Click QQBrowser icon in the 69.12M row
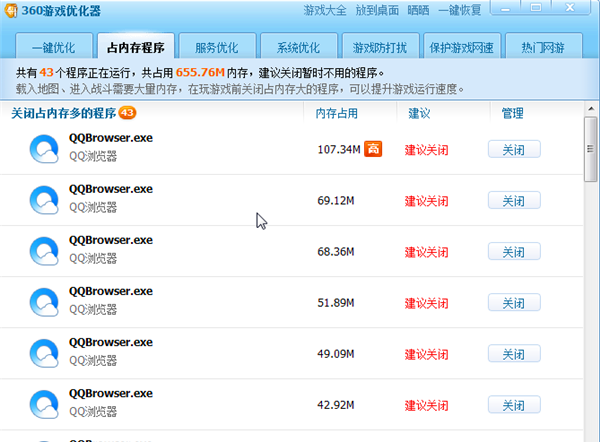Screen dimensions: 600x442 (x=44, y=200)
